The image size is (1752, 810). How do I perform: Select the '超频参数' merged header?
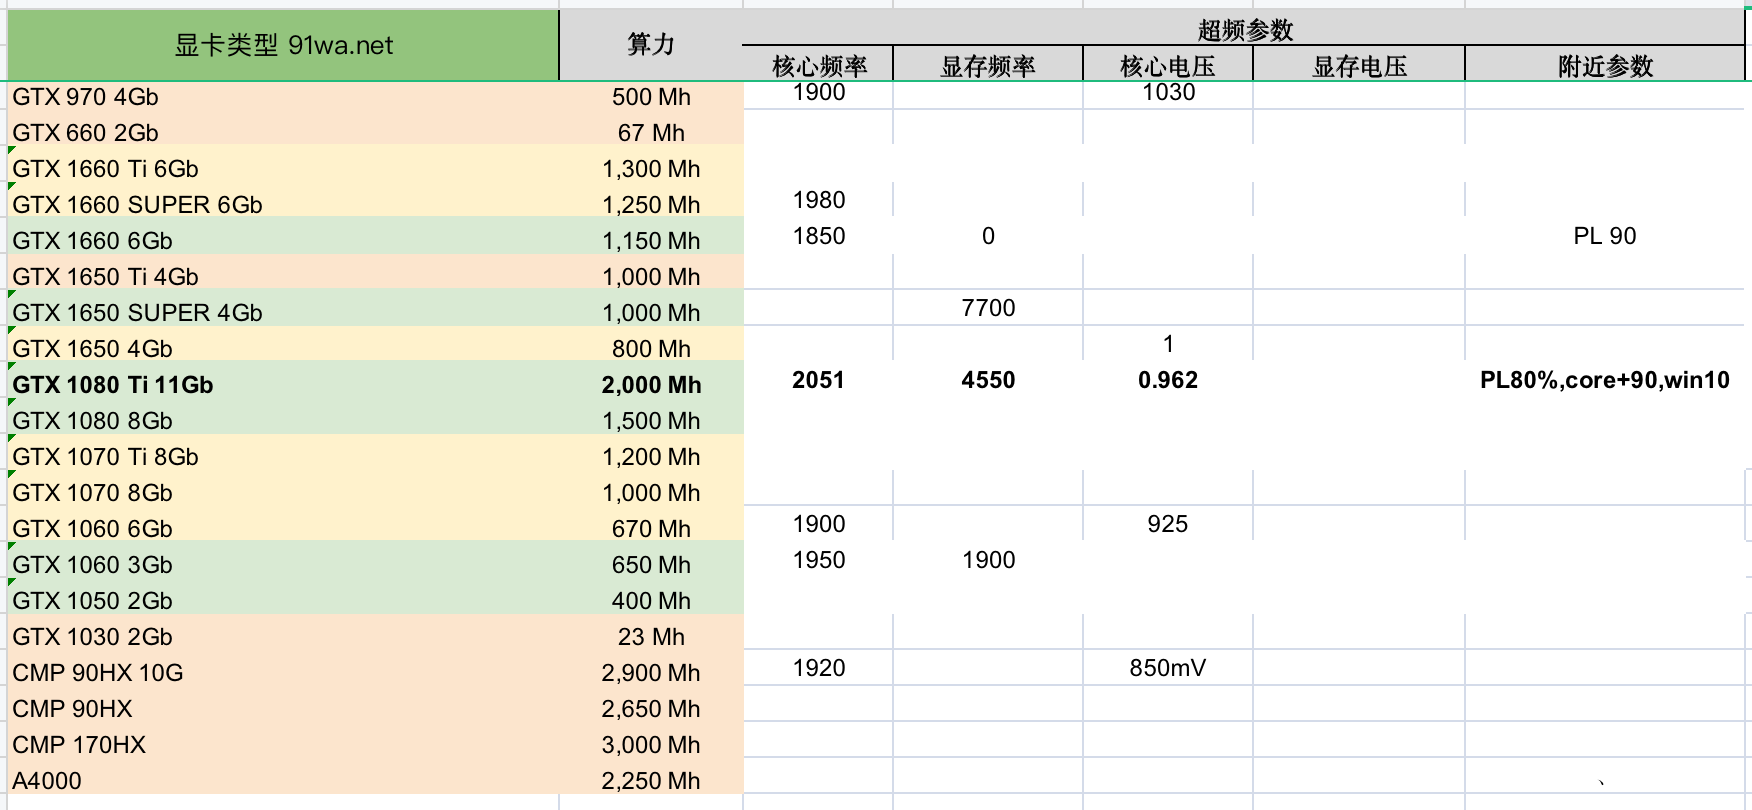(x=1245, y=30)
